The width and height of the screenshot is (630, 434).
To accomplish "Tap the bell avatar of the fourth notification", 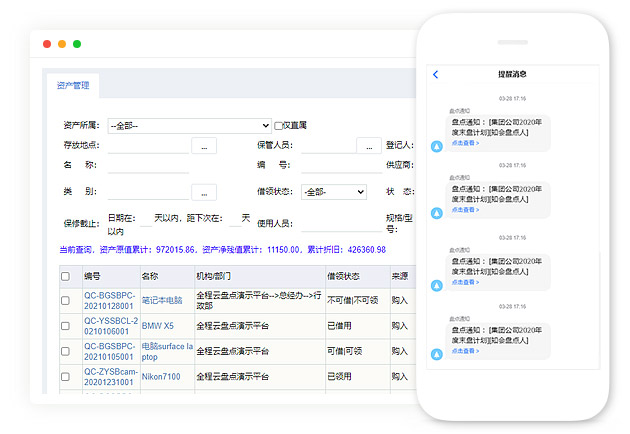I will click(x=437, y=354).
